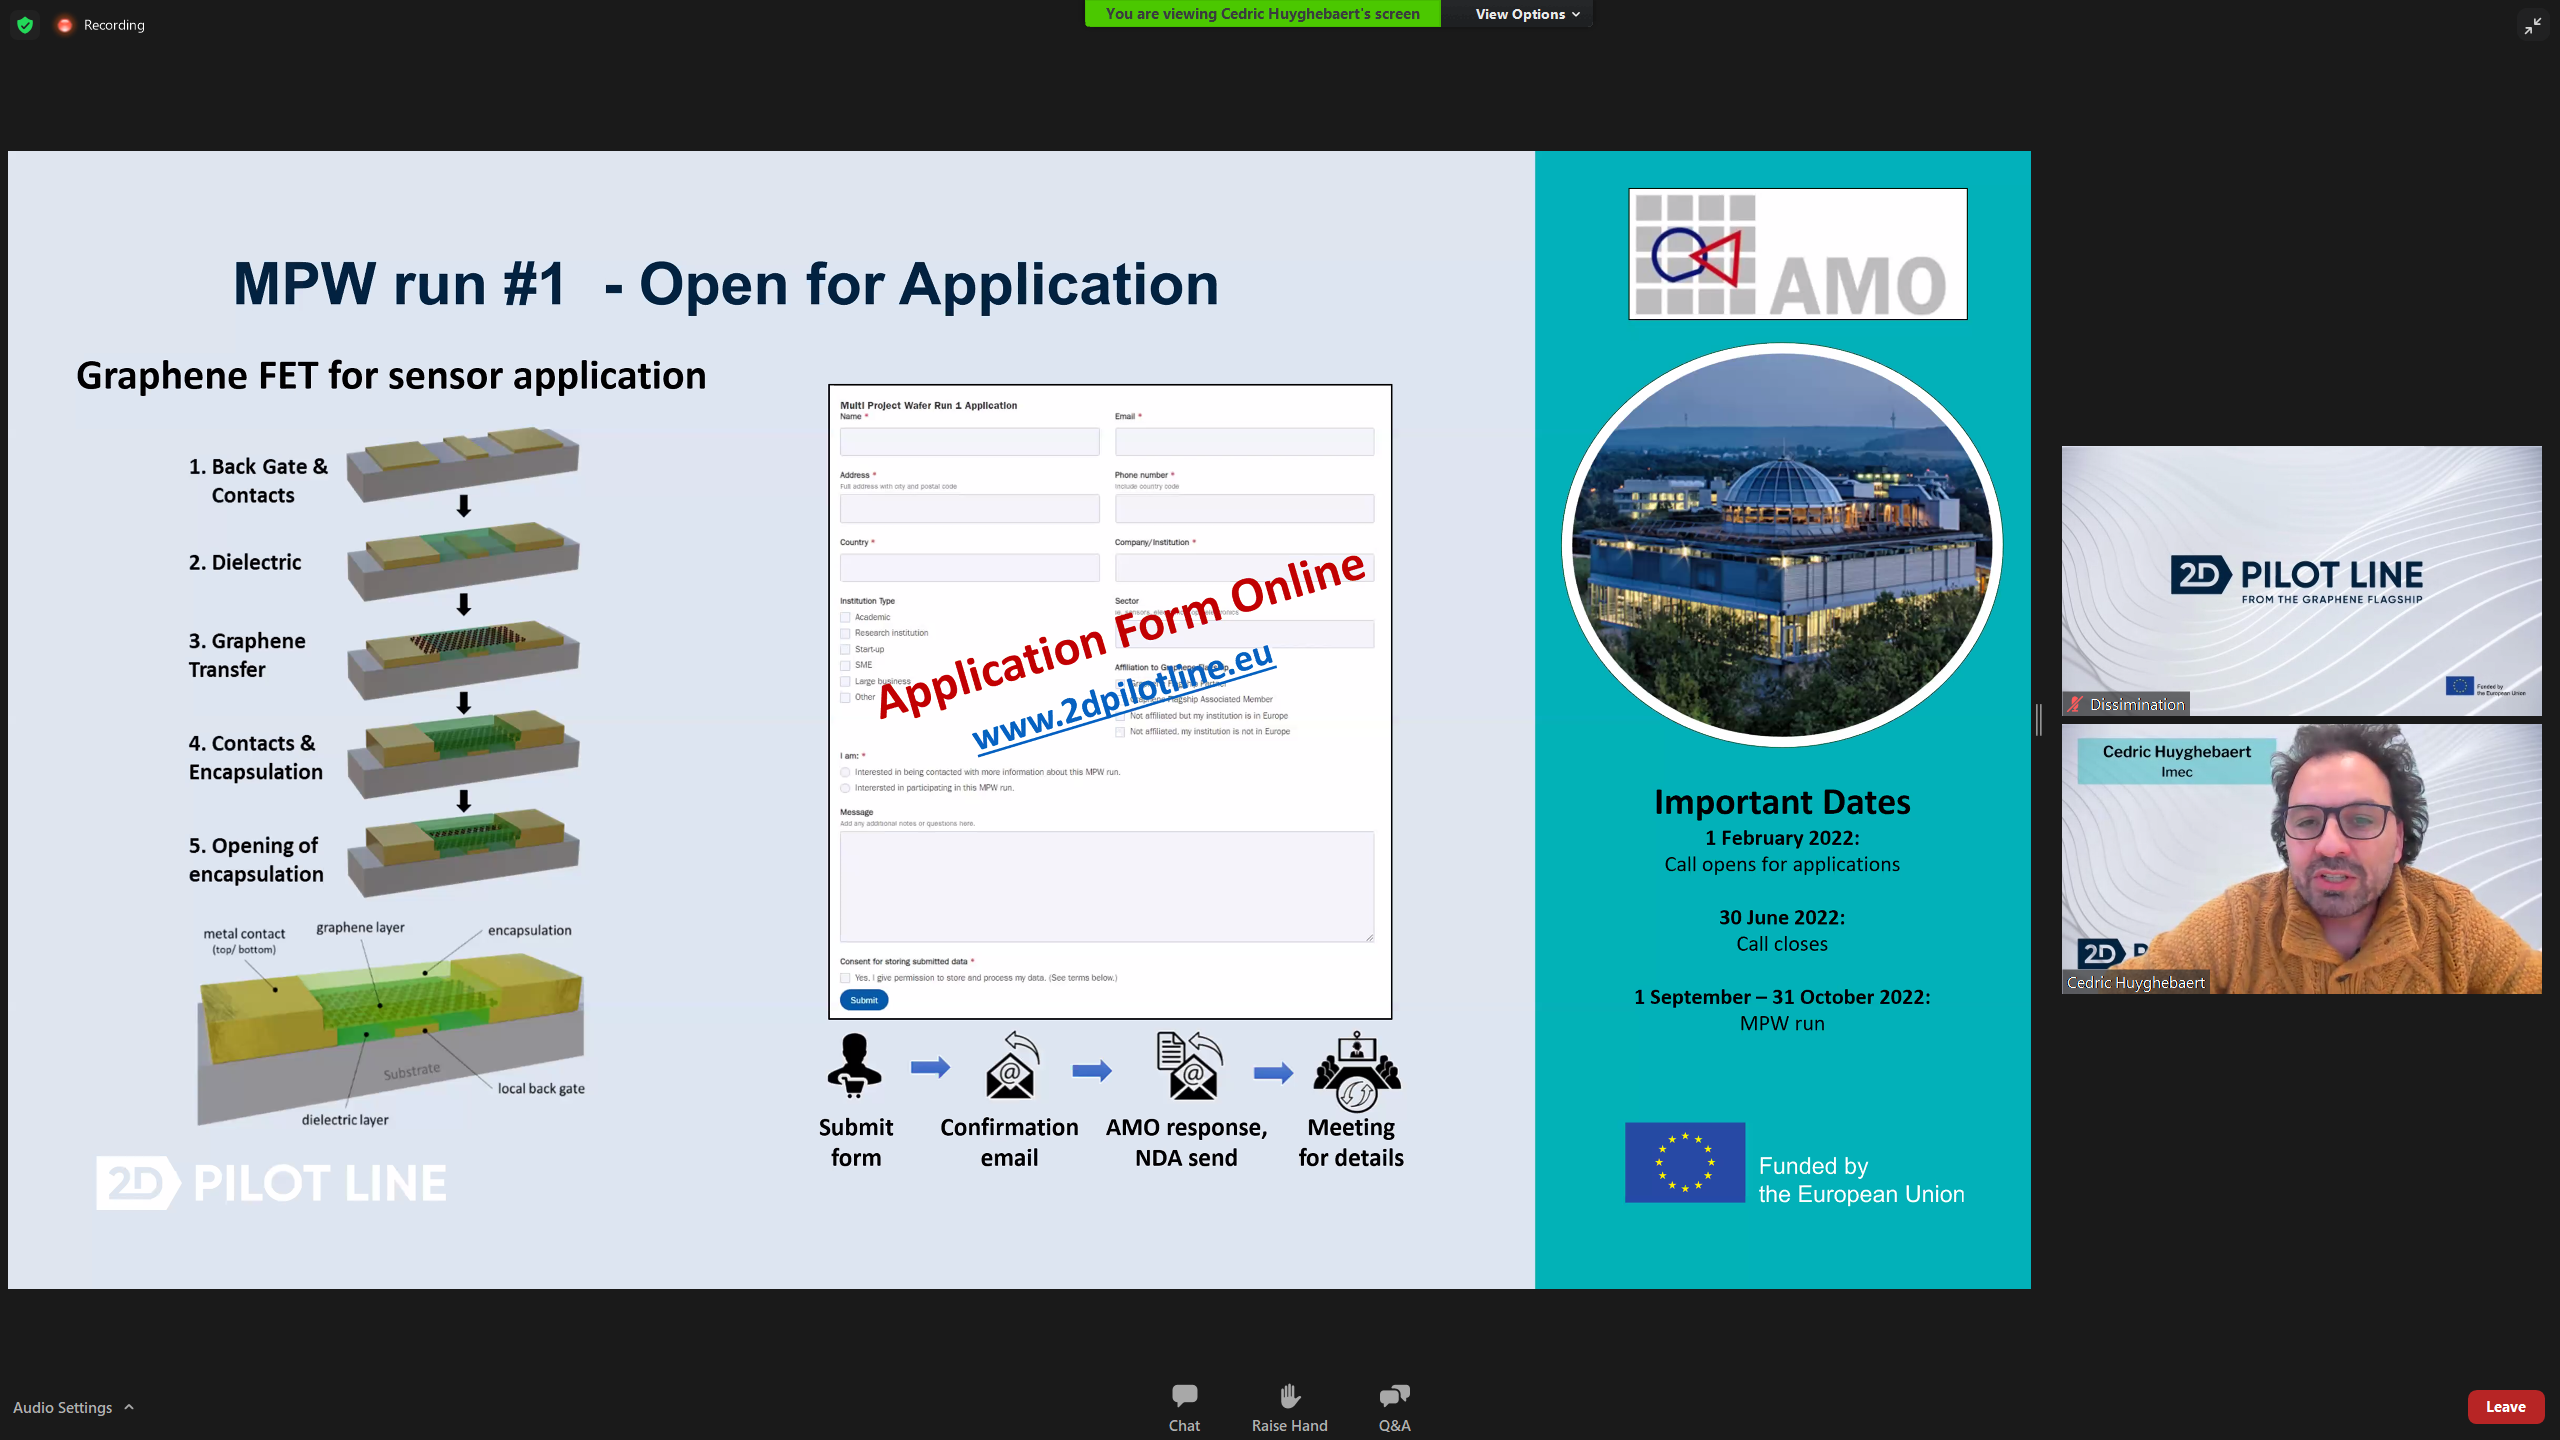Expand the Audio Settings caret menu

[129, 1407]
